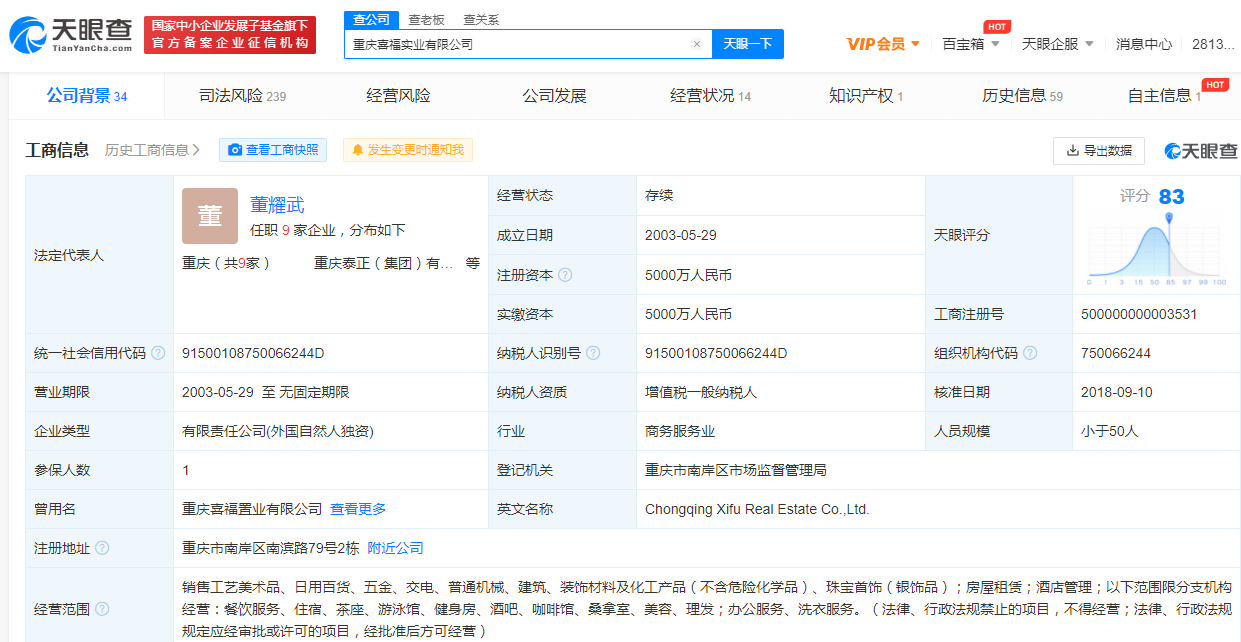
Task: Open the VIP会员 dropdown
Action: point(883,44)
